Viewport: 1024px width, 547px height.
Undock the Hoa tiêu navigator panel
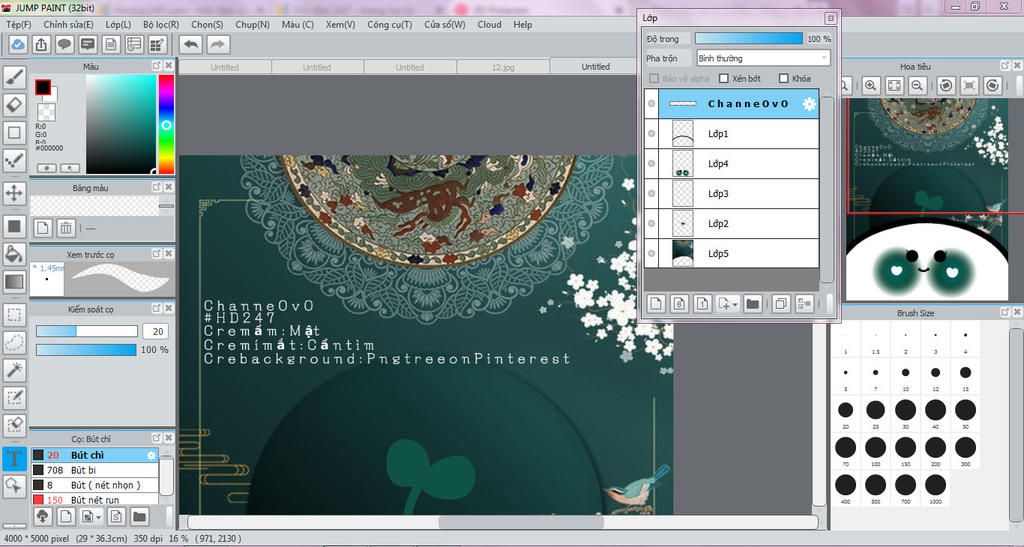(1005, 66)
